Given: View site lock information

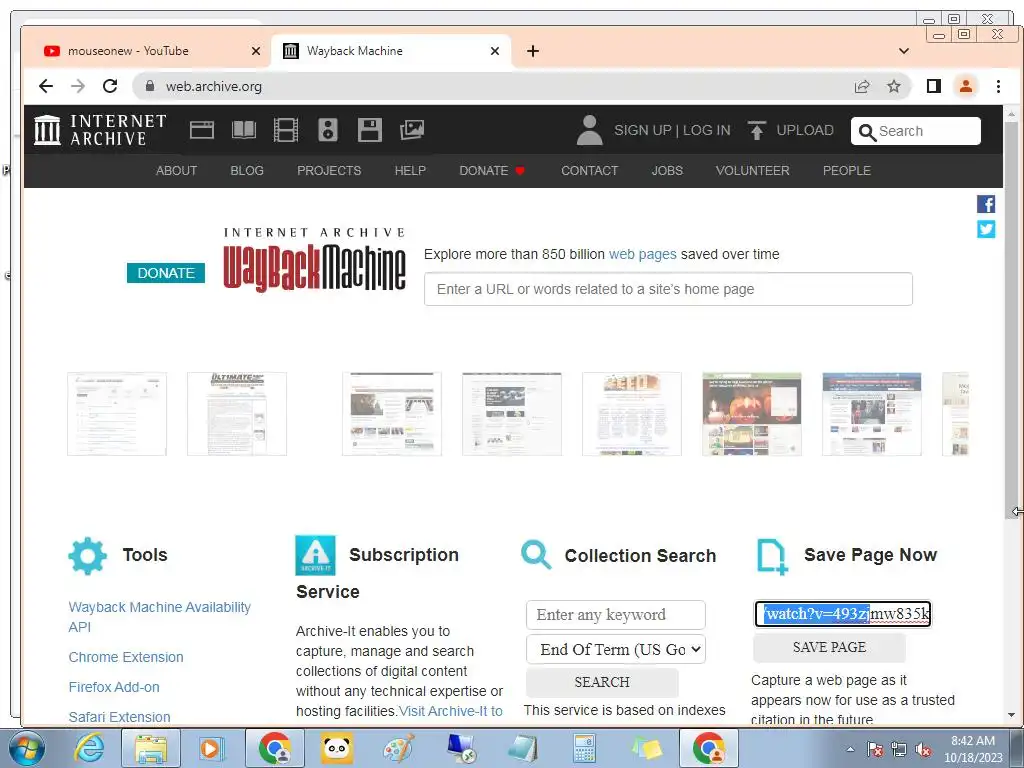Looking at the screenshot, I should click(x=150, y=86).
